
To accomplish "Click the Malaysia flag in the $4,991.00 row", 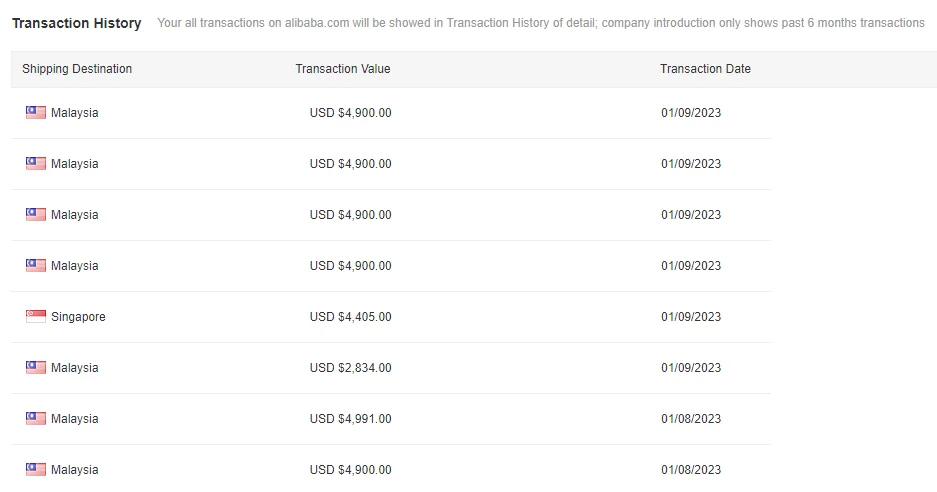I will coord(36,419).
